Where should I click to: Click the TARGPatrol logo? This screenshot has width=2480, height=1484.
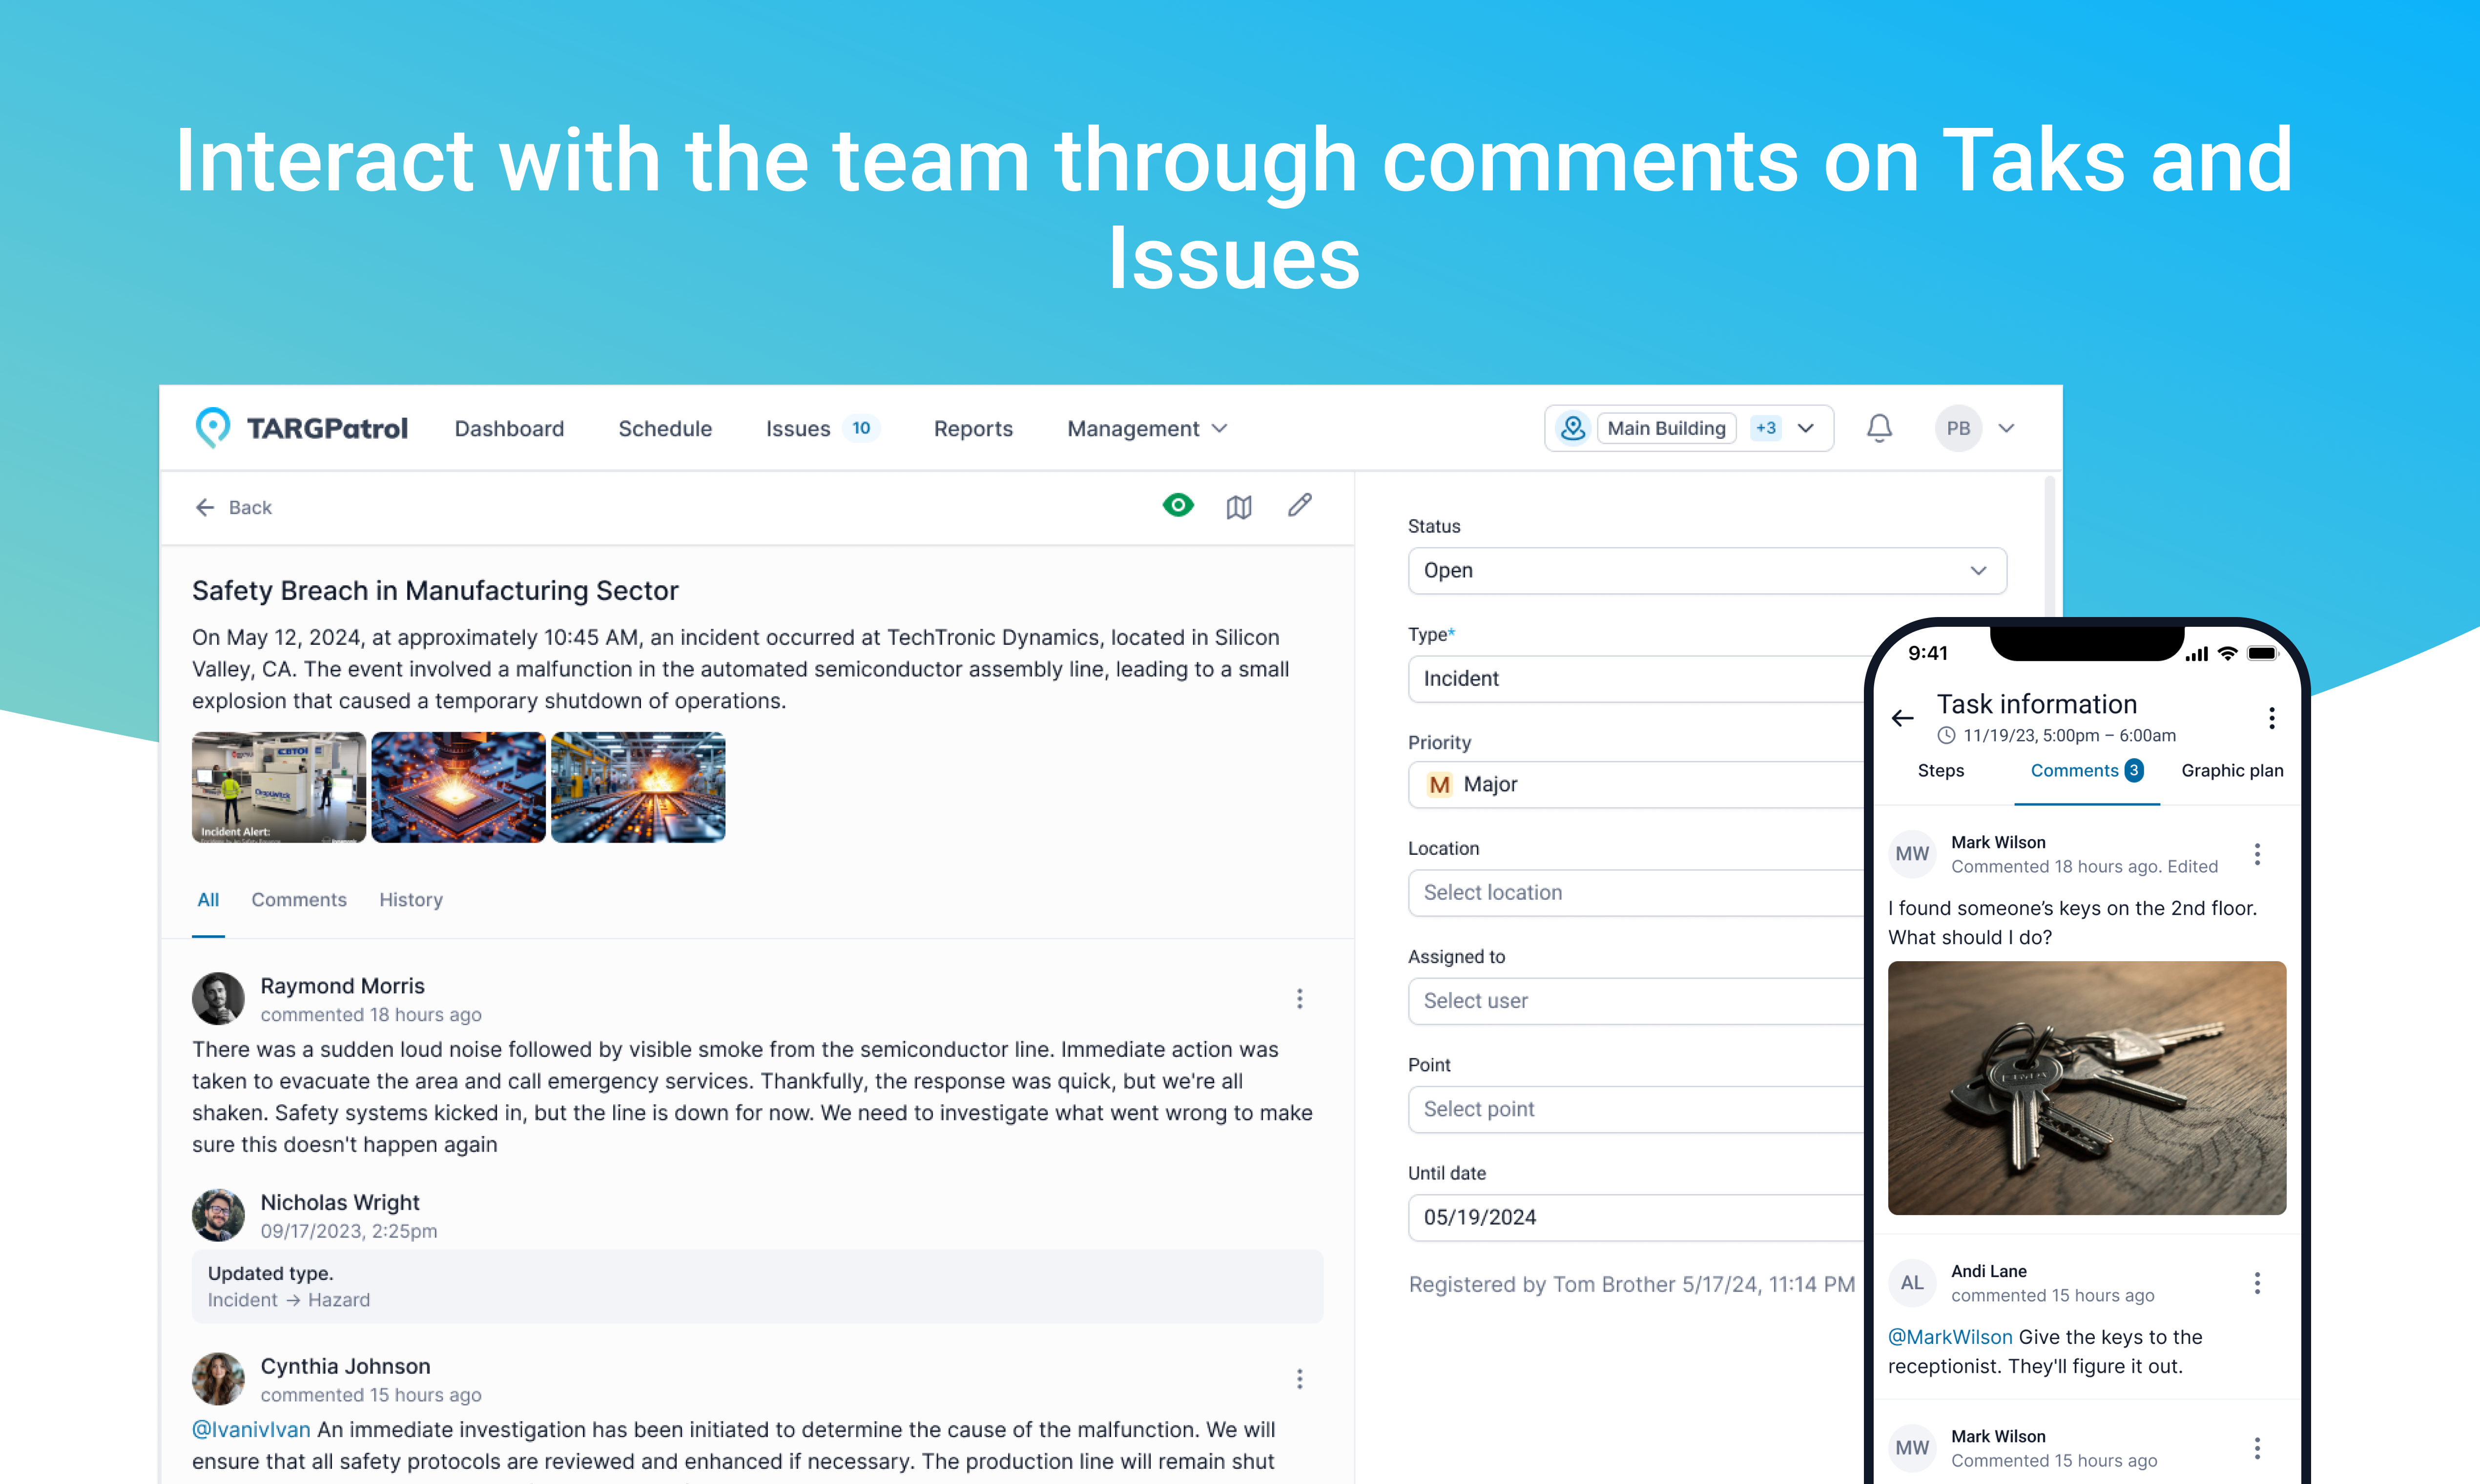(301, 428)
